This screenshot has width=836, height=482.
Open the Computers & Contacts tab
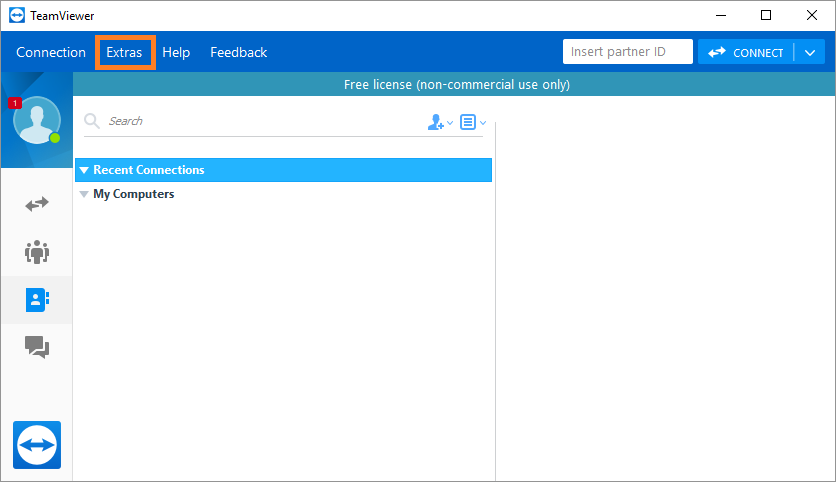[x=37, y=300]
